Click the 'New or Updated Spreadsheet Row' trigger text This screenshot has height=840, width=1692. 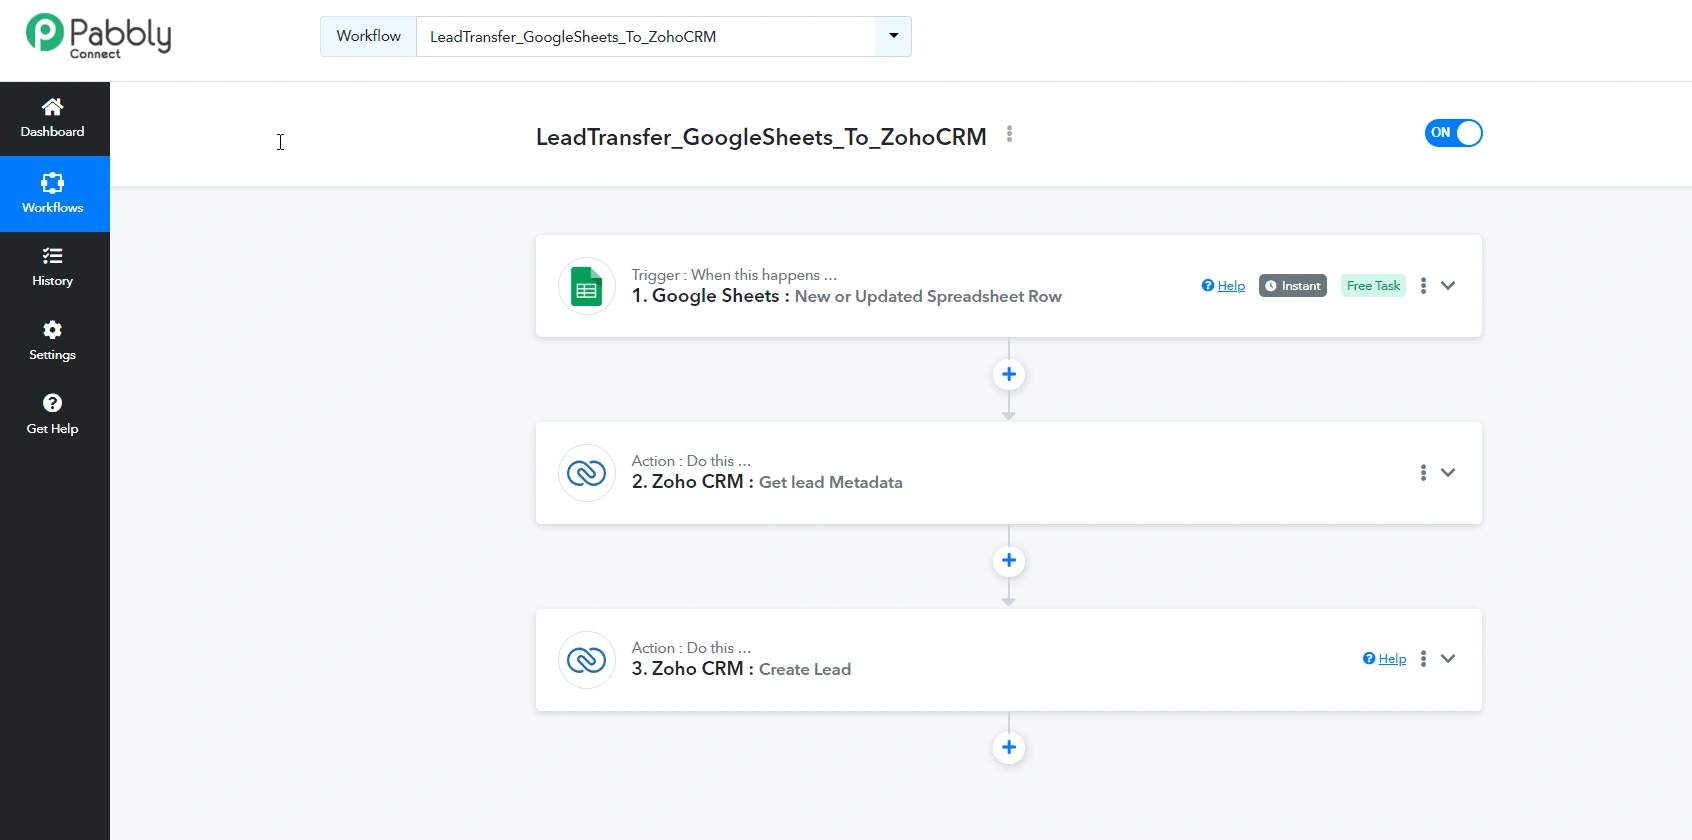click(x=928, y=297)
